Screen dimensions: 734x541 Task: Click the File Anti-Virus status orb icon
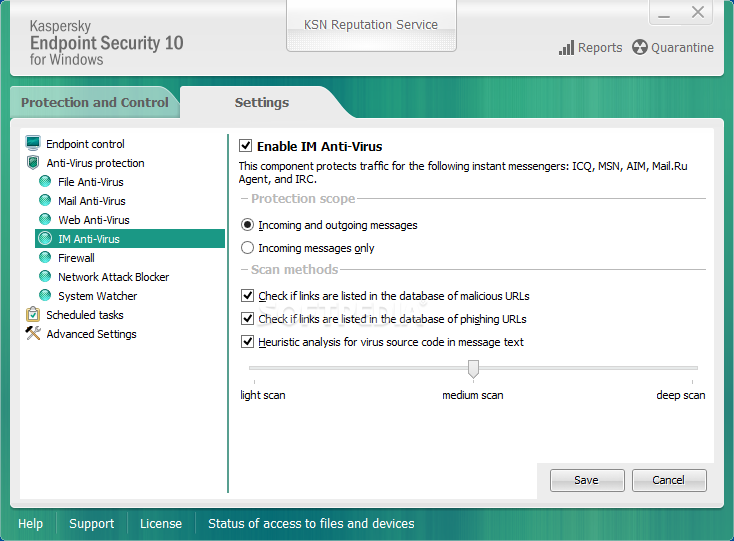[x=45, y=182]
